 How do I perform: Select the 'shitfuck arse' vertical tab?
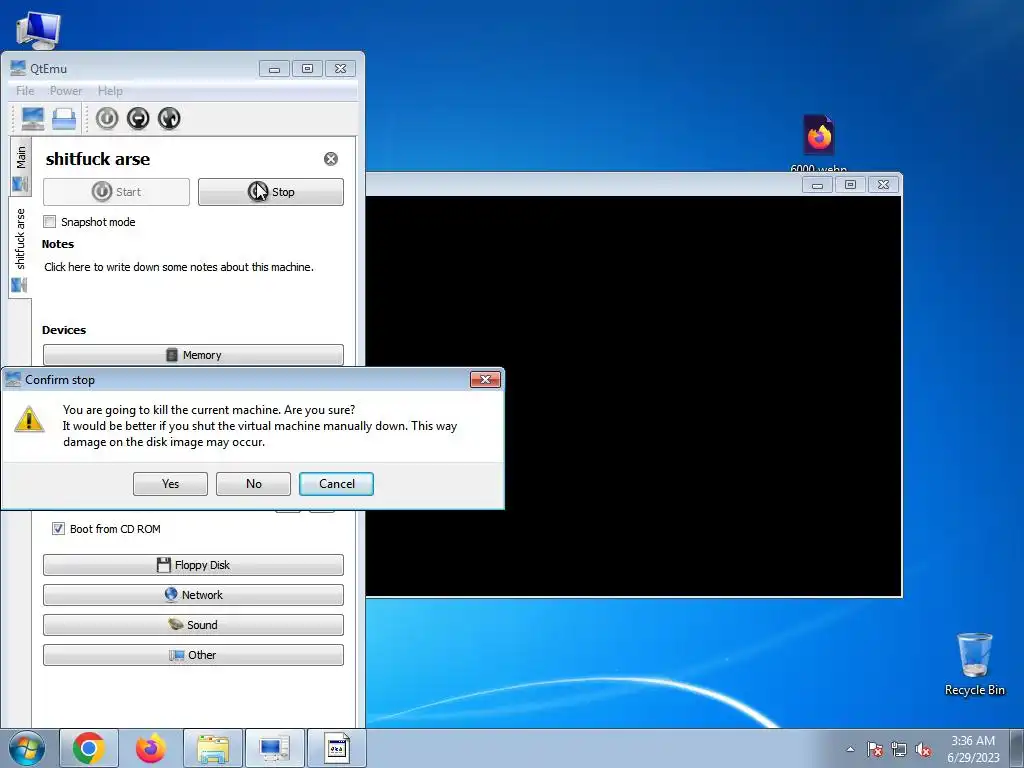(20, 248)
